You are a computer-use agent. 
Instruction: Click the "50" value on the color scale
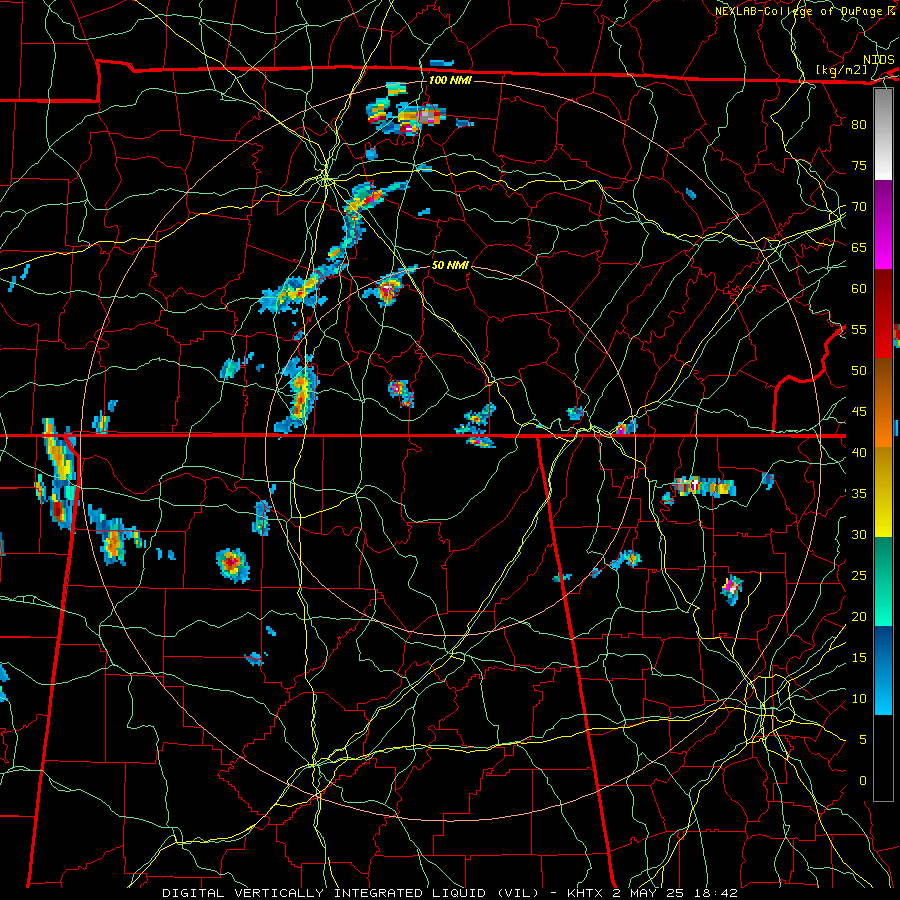pyautogui.click(x=859, y=370)
